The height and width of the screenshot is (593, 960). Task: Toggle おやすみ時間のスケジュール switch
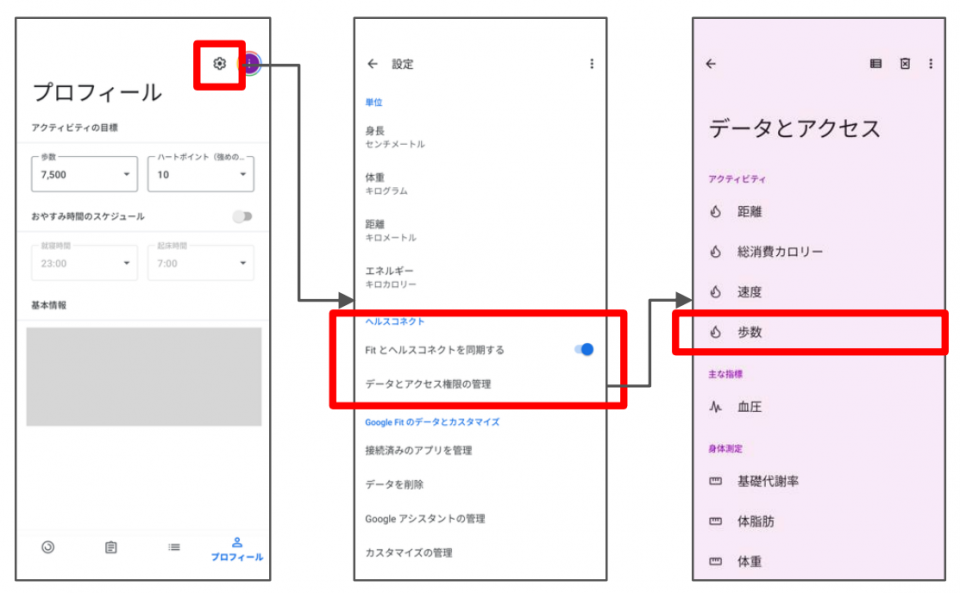coord(242,217)
